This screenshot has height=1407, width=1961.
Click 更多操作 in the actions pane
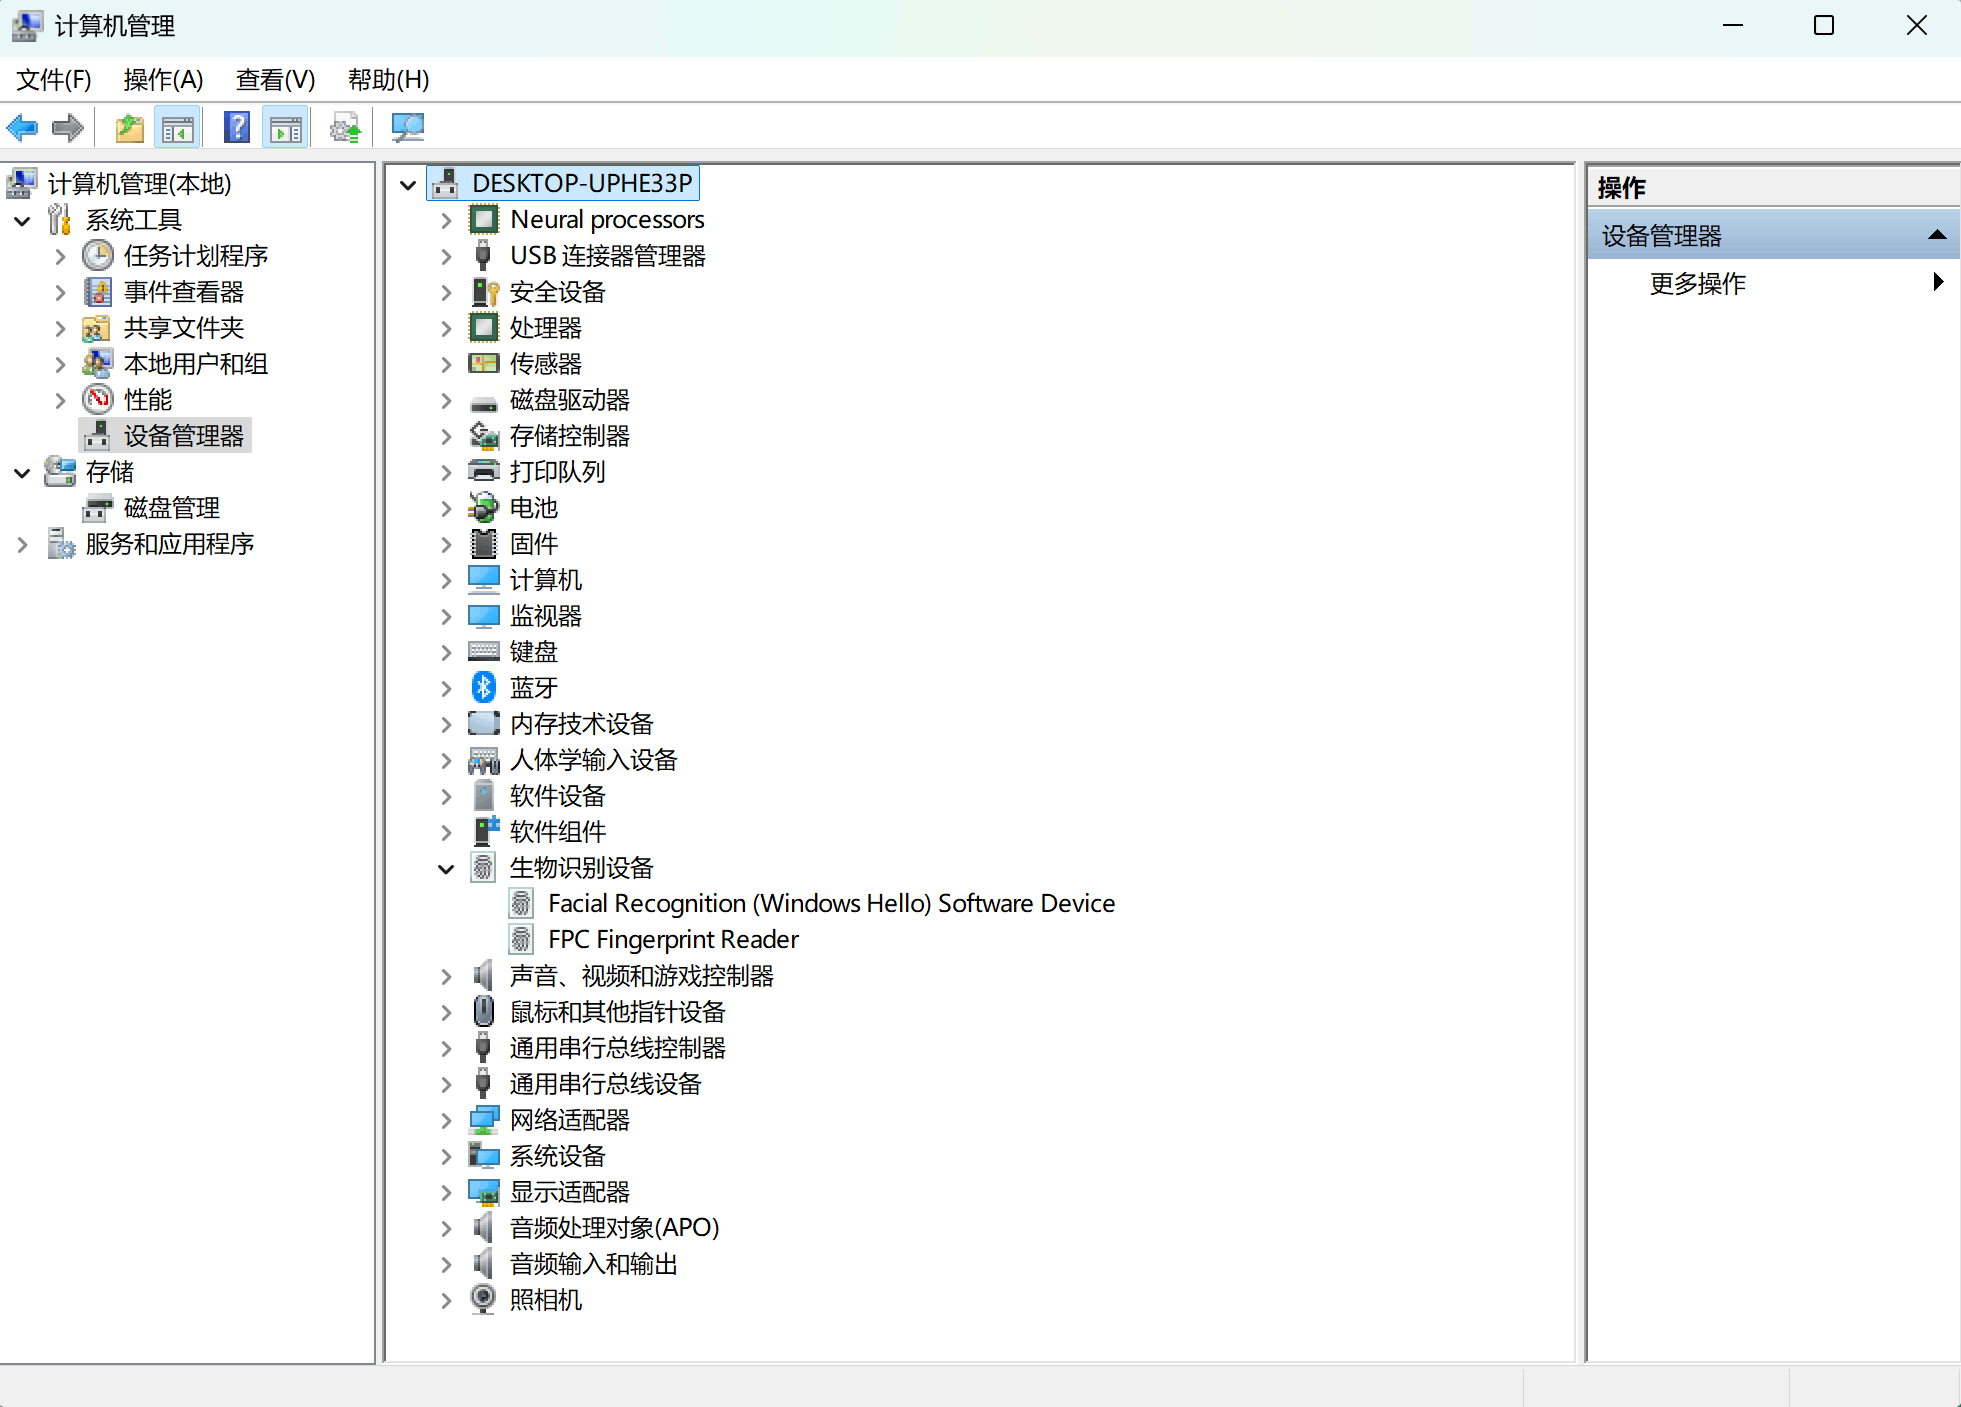(x=1697, y=284)
